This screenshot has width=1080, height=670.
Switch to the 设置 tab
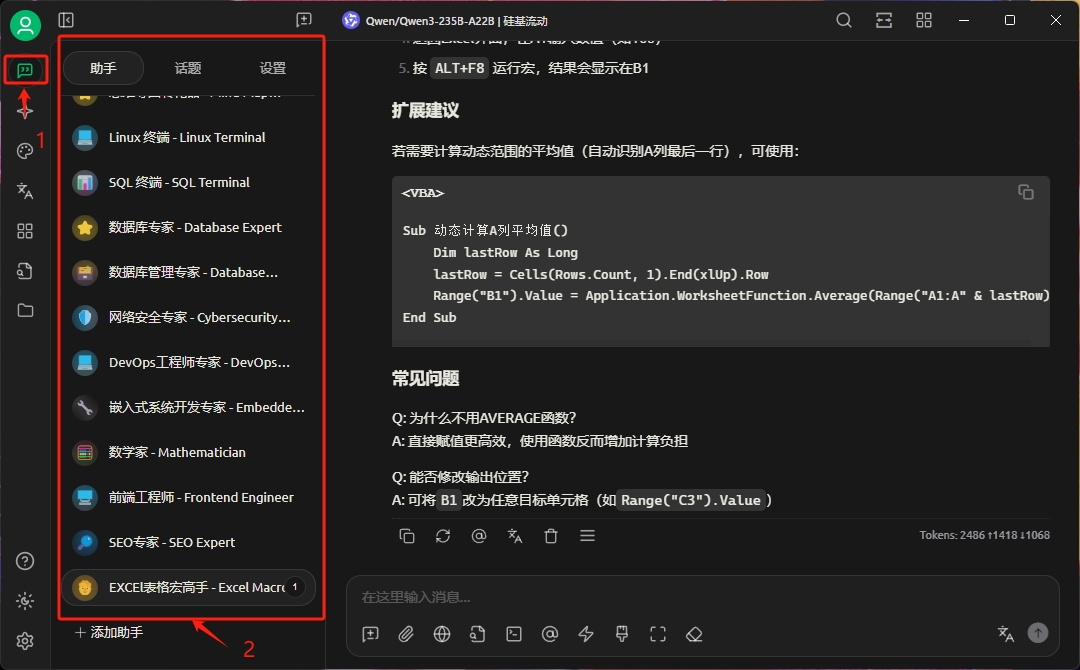(273, 68)
